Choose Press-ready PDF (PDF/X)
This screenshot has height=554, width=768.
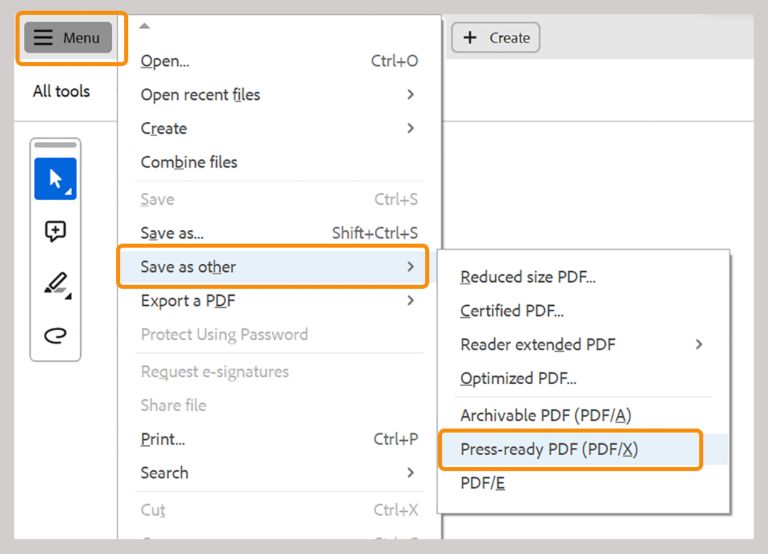point(549,449)
